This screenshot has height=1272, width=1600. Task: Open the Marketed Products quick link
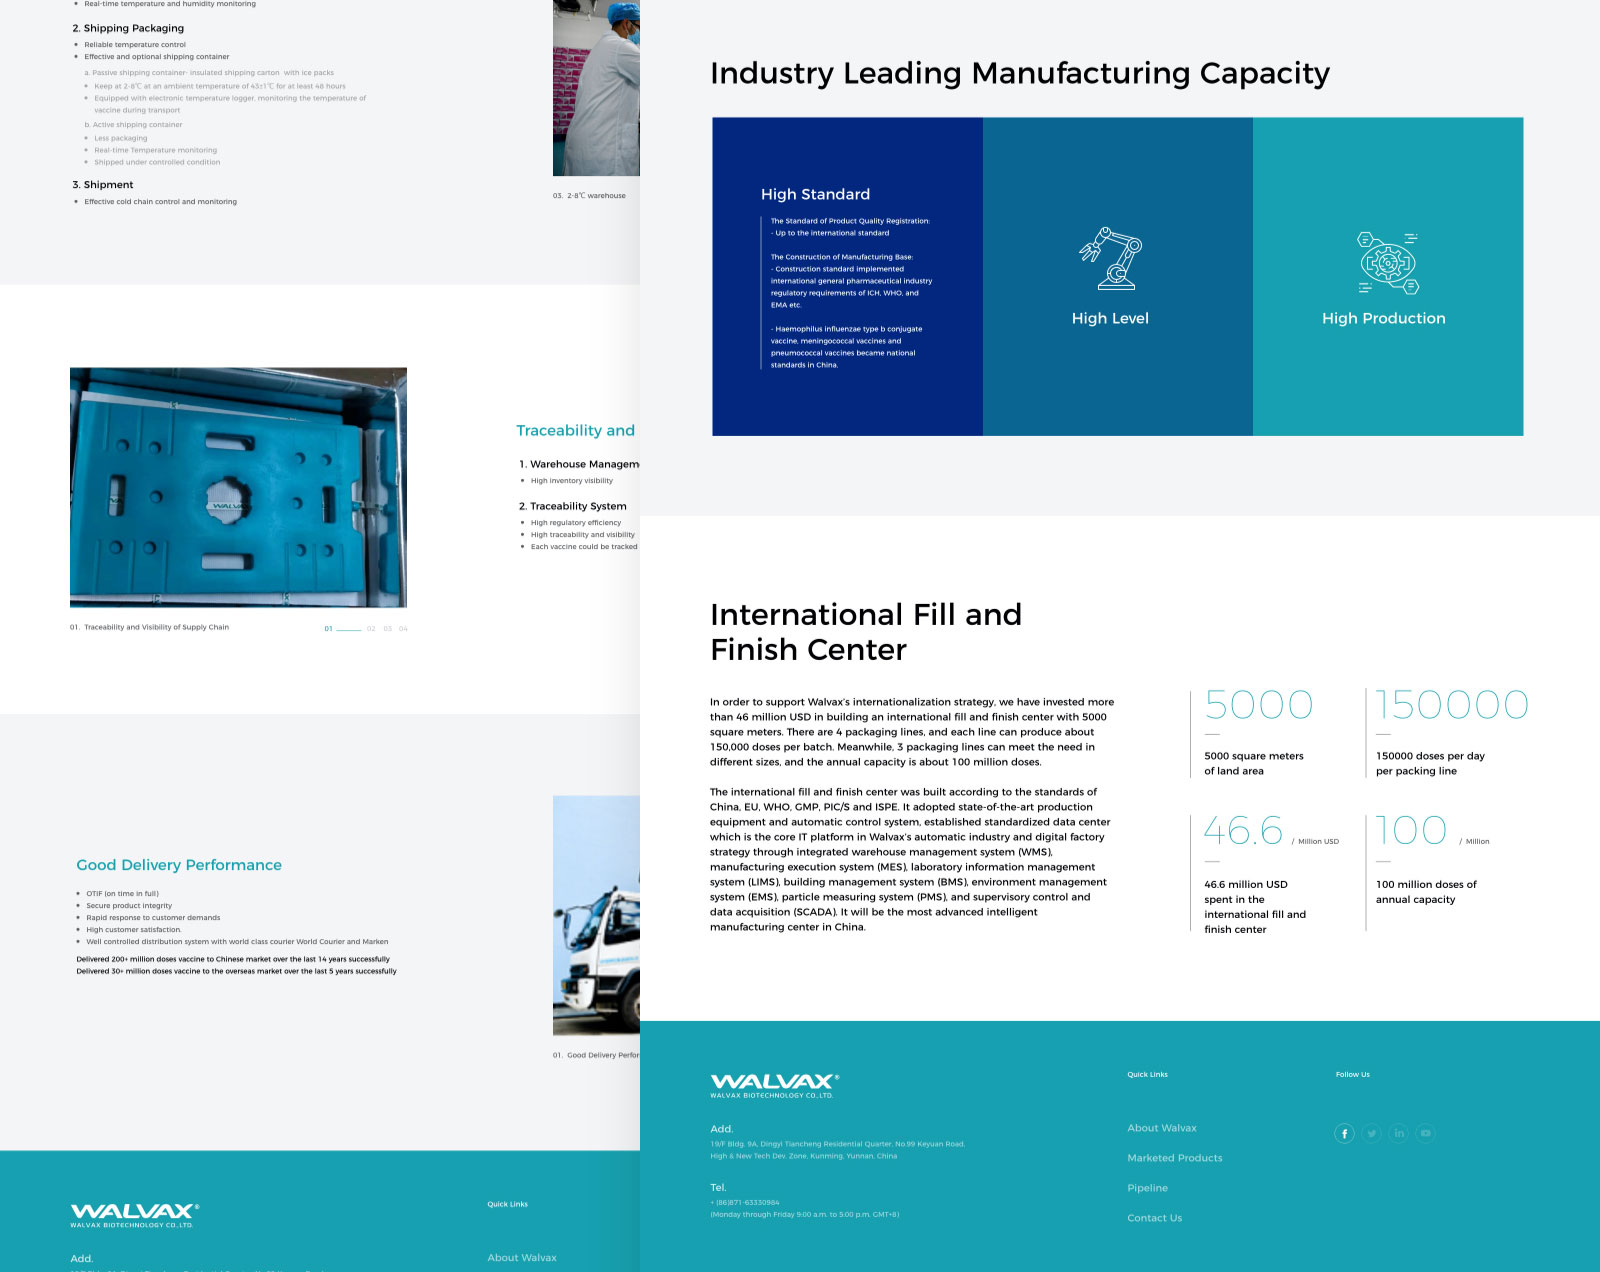pos(1175,1158)
